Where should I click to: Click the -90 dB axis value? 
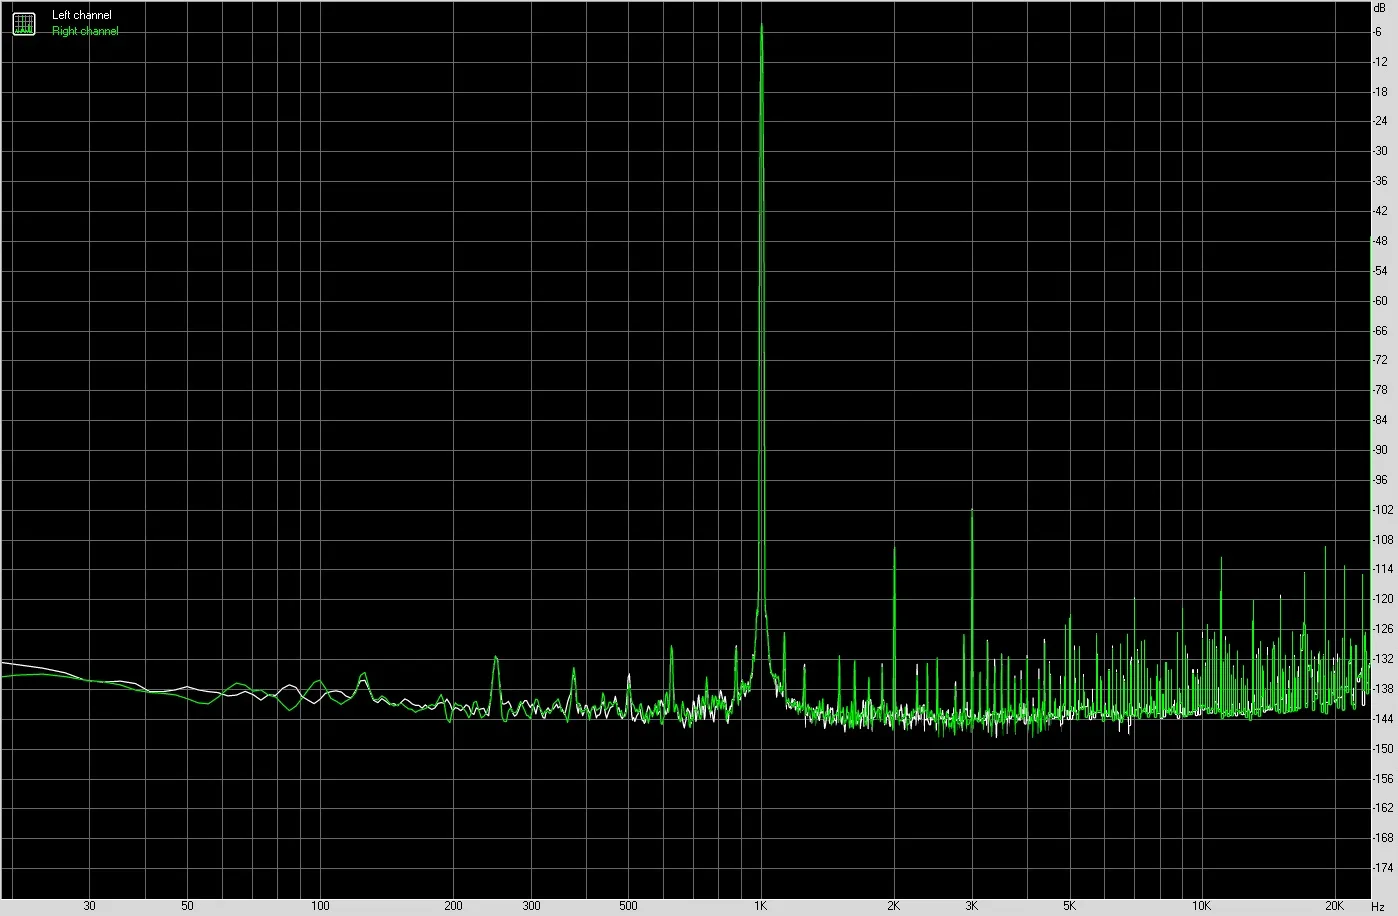click(x=1380, y=450)
